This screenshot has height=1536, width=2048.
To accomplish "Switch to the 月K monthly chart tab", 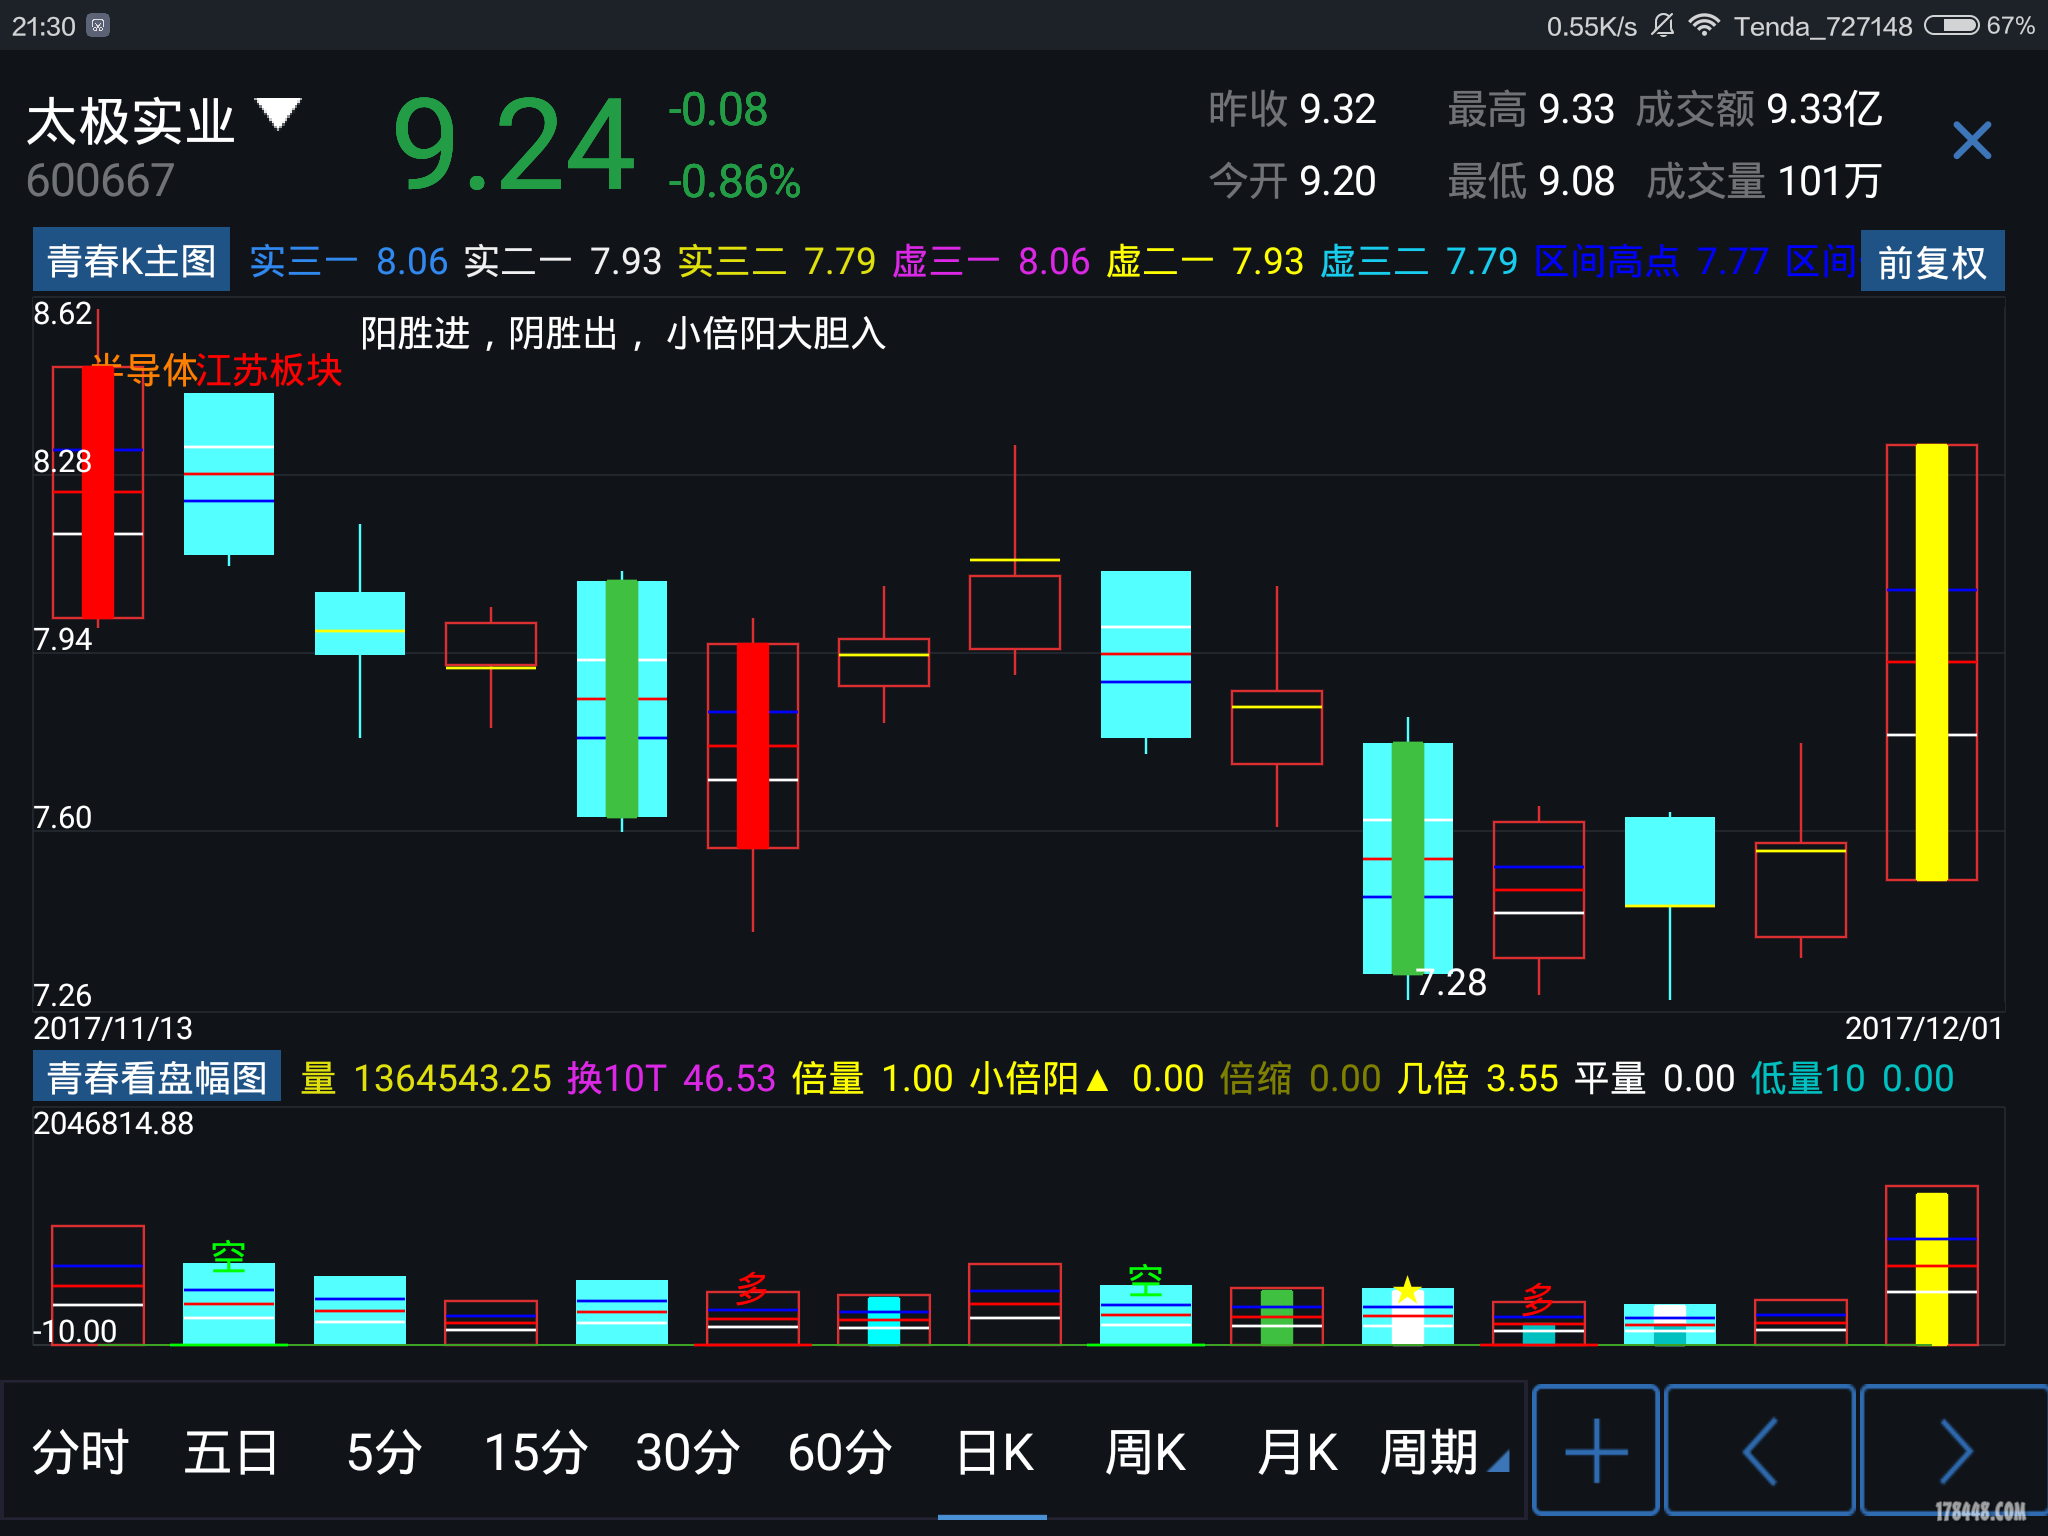I will (x=1297, y=1452).
